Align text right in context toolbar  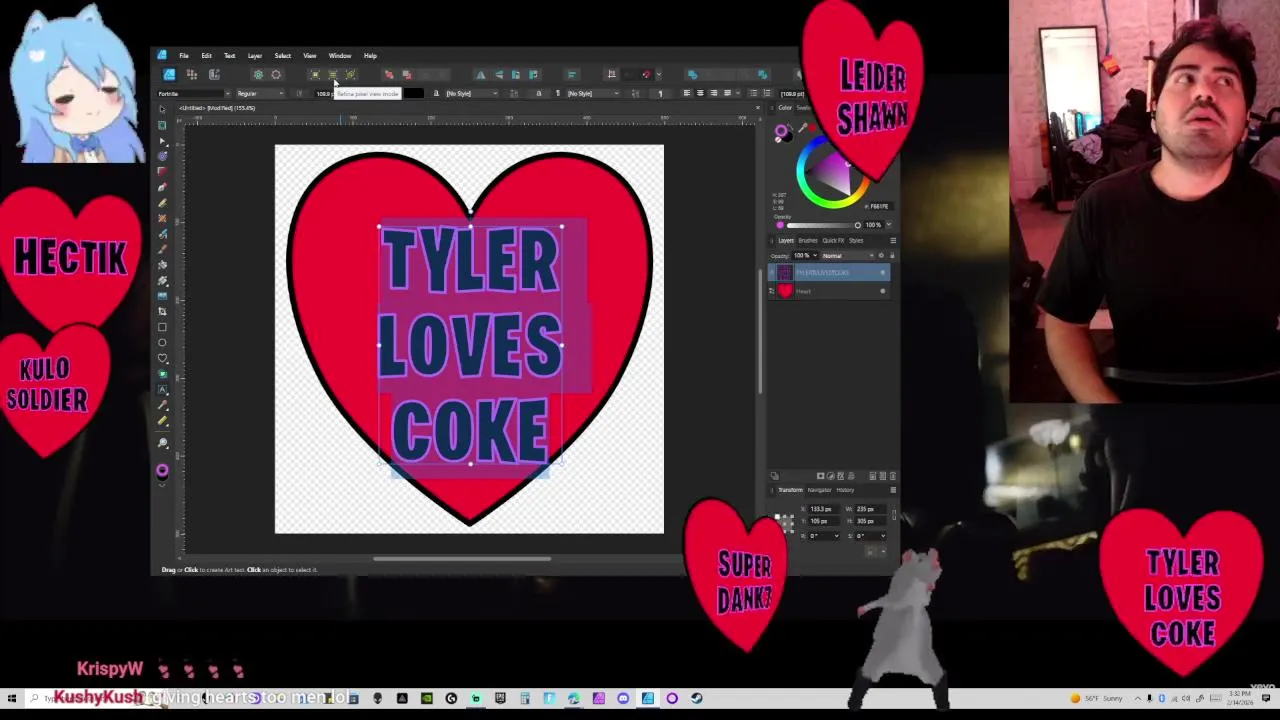[x=713, y=94]
